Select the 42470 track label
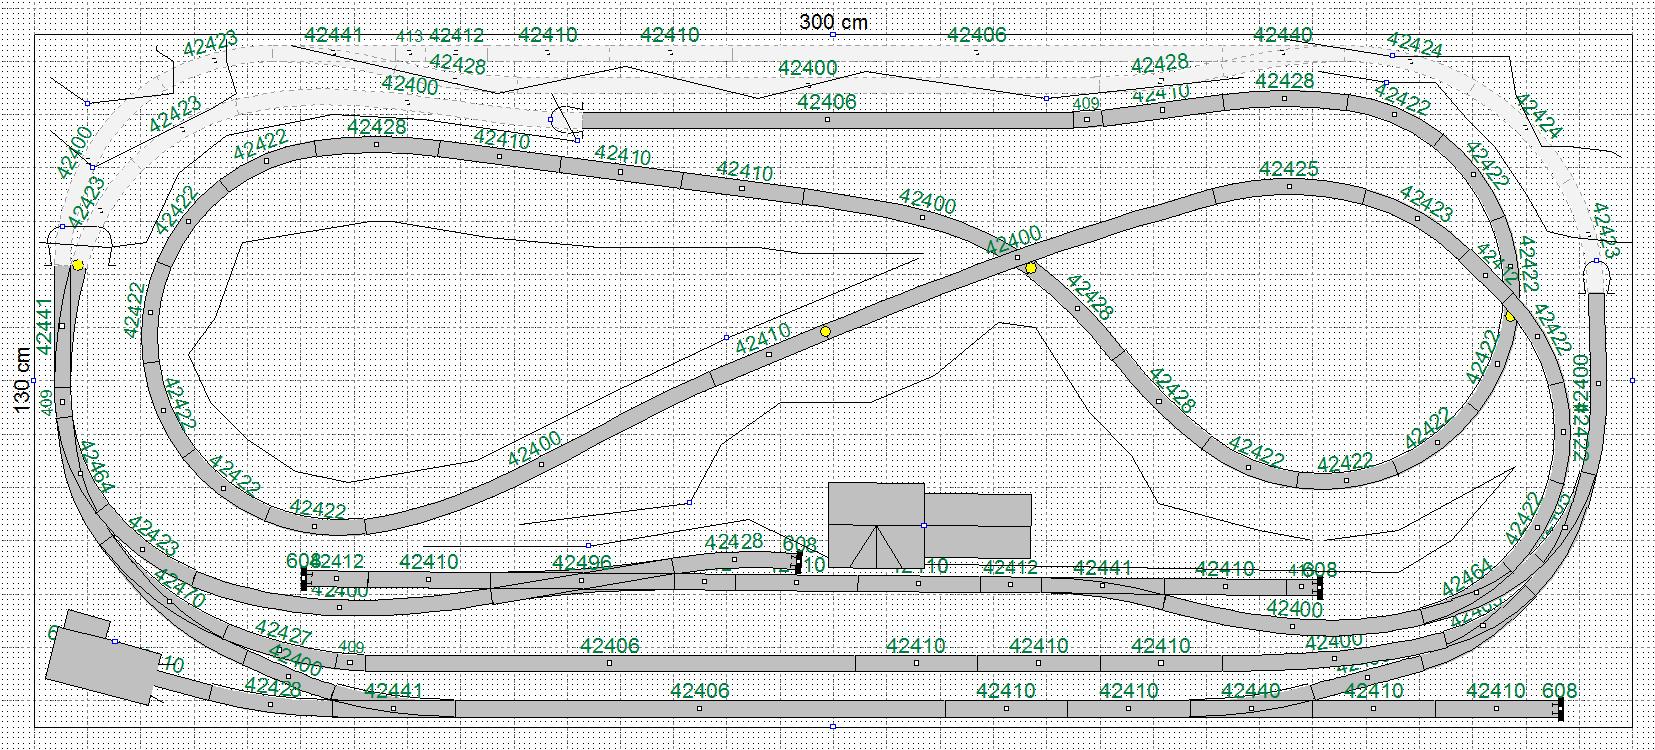The width and height of the screenshot is (1655, 750). click(180, 591)
